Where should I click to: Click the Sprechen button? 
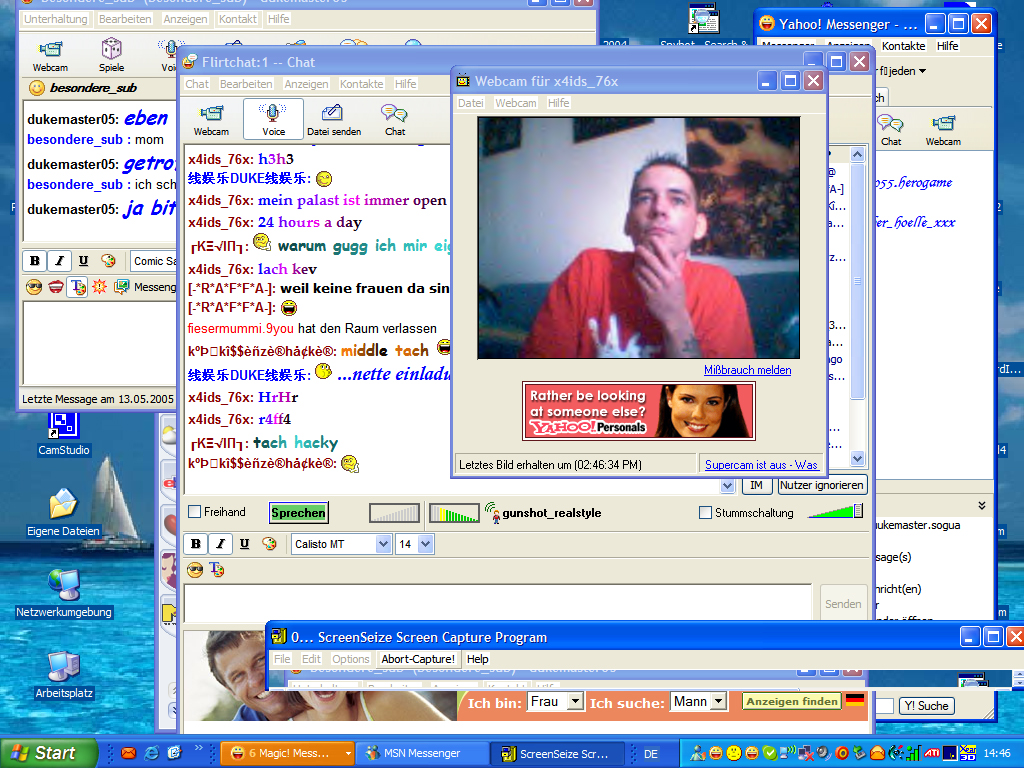pyautogui.click(x=298, y=513)
